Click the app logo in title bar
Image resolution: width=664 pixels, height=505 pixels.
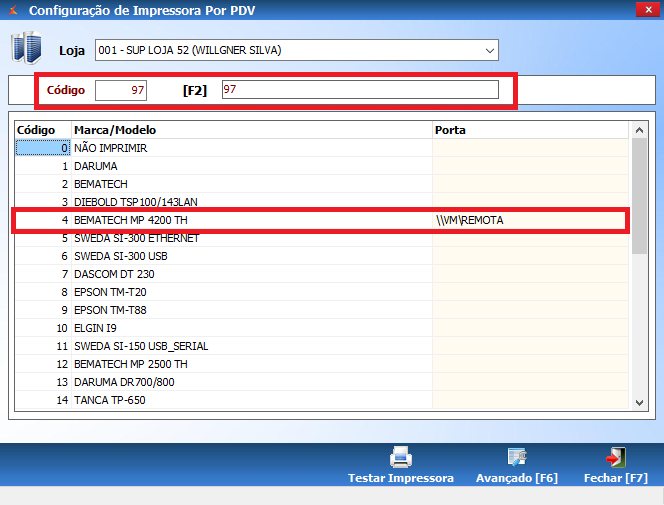(13, 10)
